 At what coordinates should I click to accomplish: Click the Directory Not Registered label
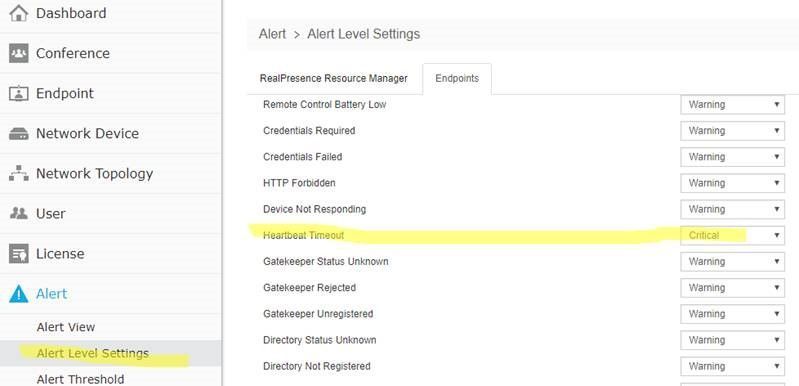(x=316, y=366)
